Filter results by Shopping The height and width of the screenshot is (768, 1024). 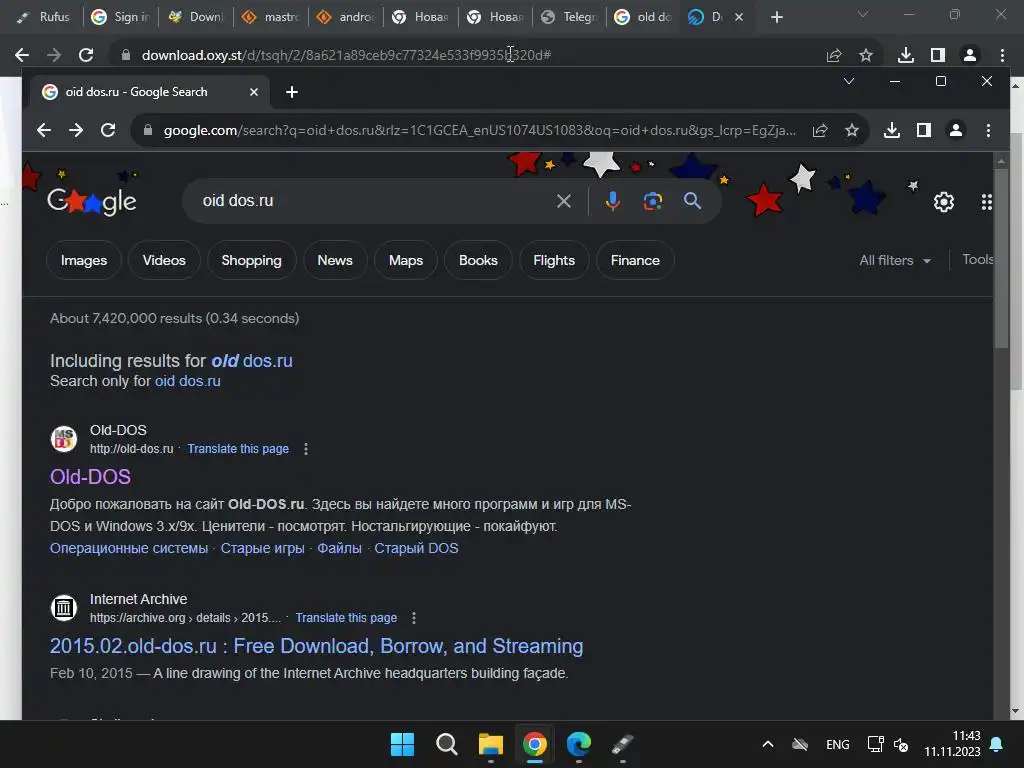251,260
